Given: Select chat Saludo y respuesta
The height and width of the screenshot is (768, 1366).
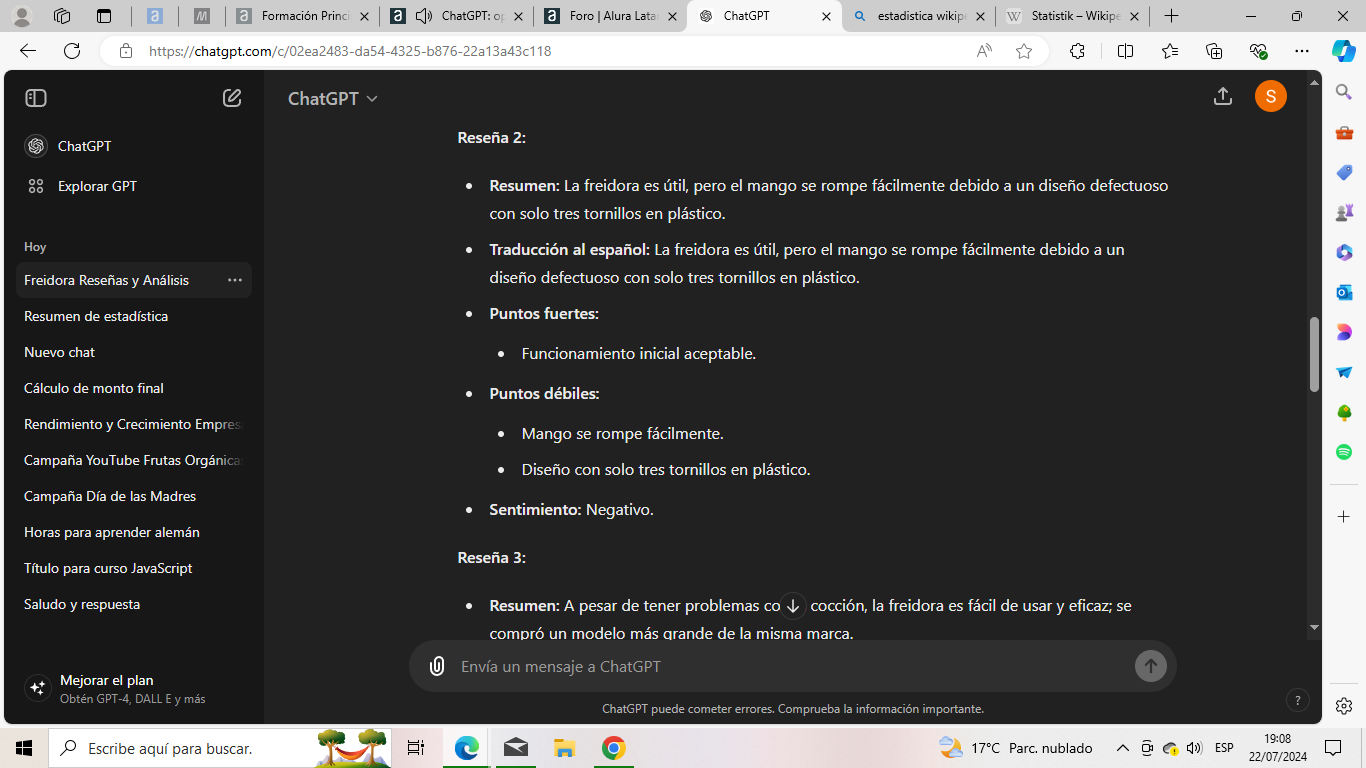Looking at the screenshot, I should [133, 604].
